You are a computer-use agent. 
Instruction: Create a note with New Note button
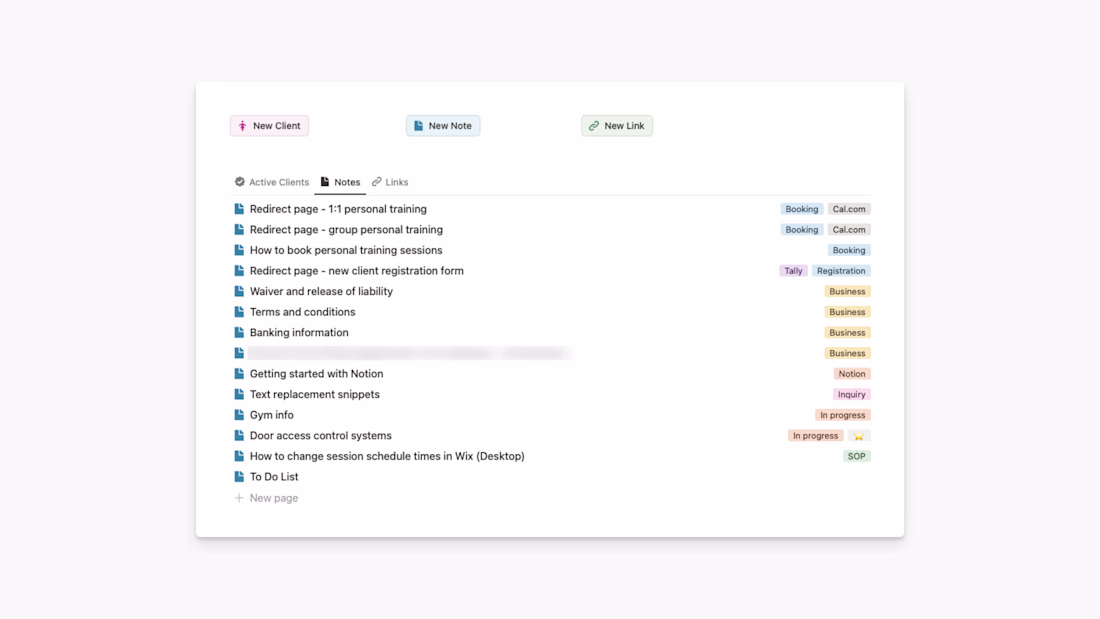click(443, 126)
